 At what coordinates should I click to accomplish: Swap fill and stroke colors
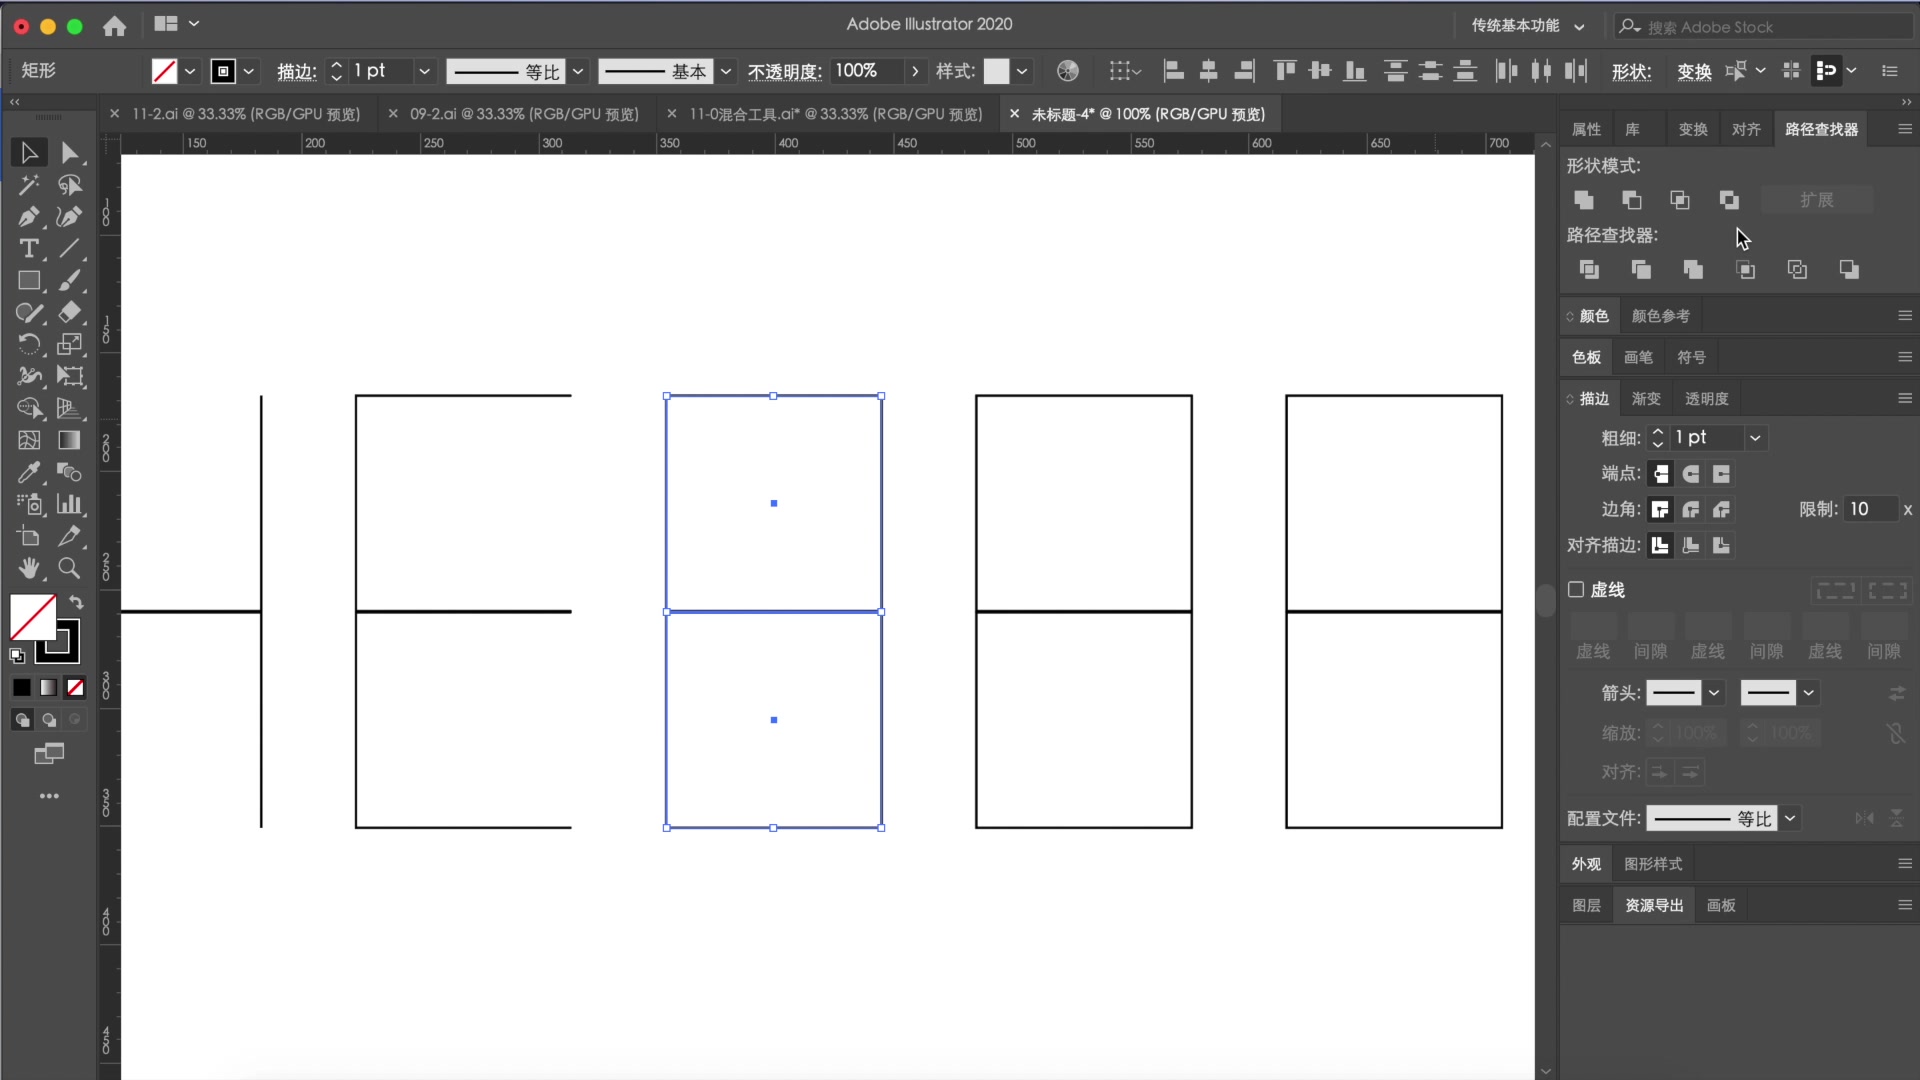[x=76, y=602]
